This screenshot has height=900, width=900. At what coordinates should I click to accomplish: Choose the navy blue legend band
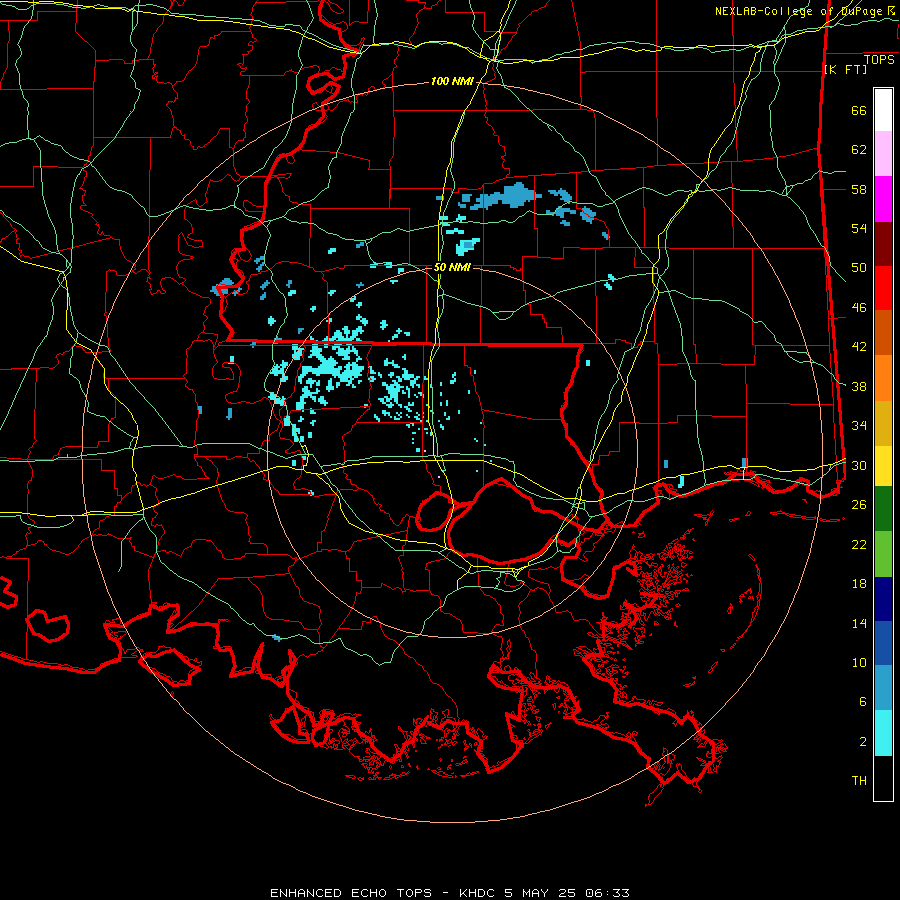[x=883, y=599]
